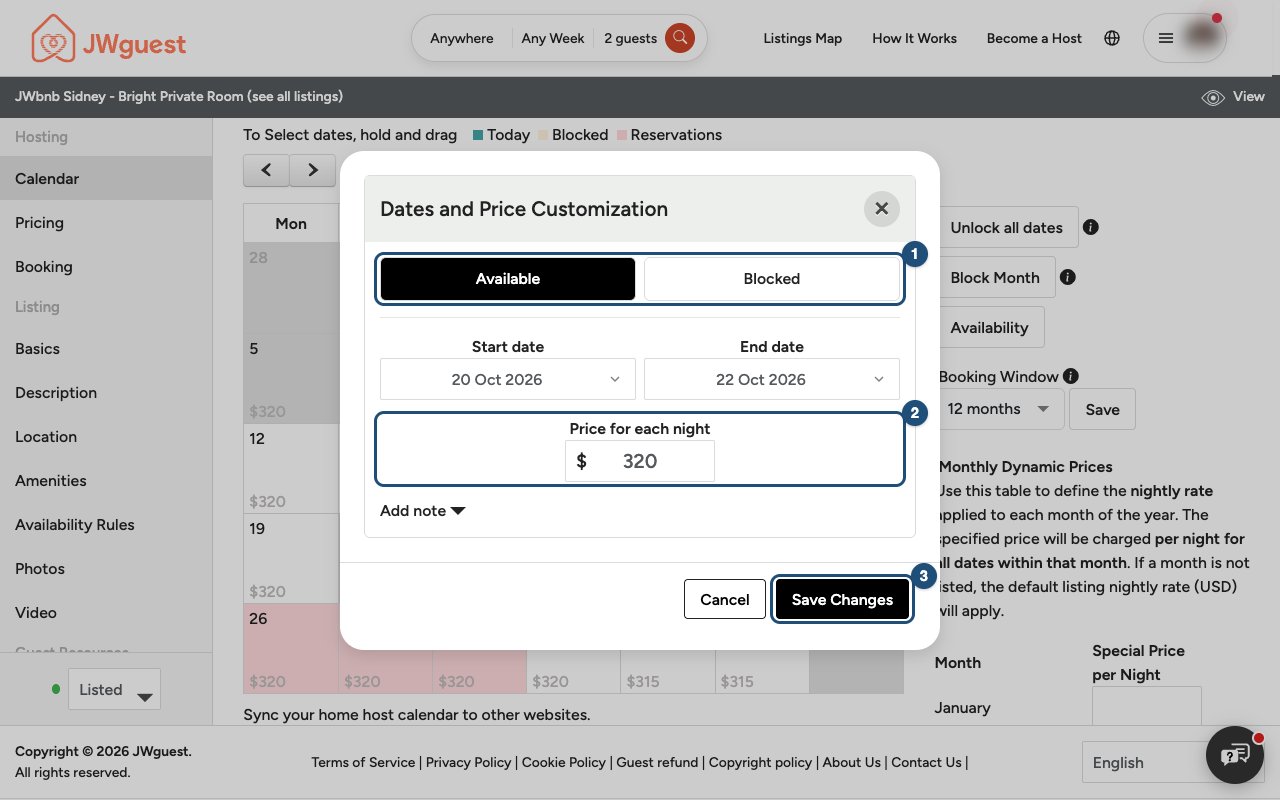Open the Start date dropdown
Image resolution: width=1280 pixels, height=800 pixels.
[508, 379]
